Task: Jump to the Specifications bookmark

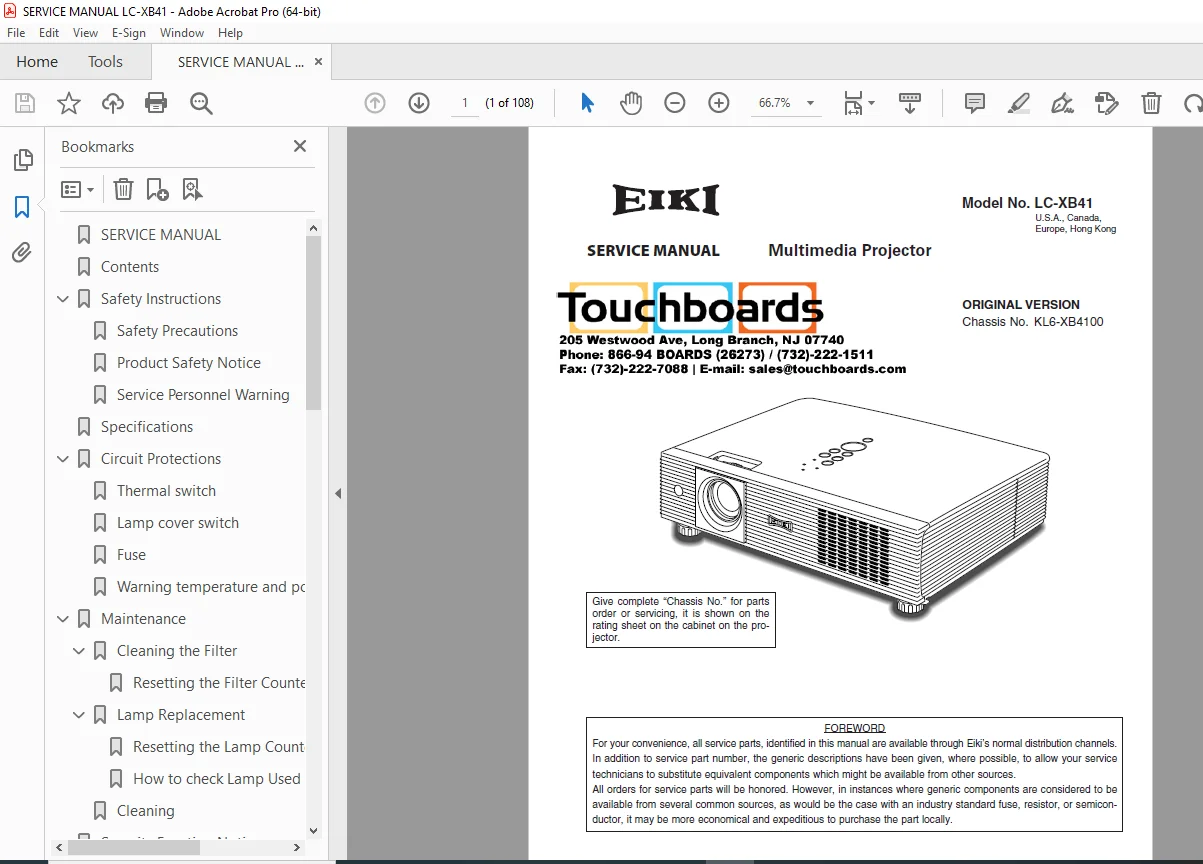Action: [147, 427]
